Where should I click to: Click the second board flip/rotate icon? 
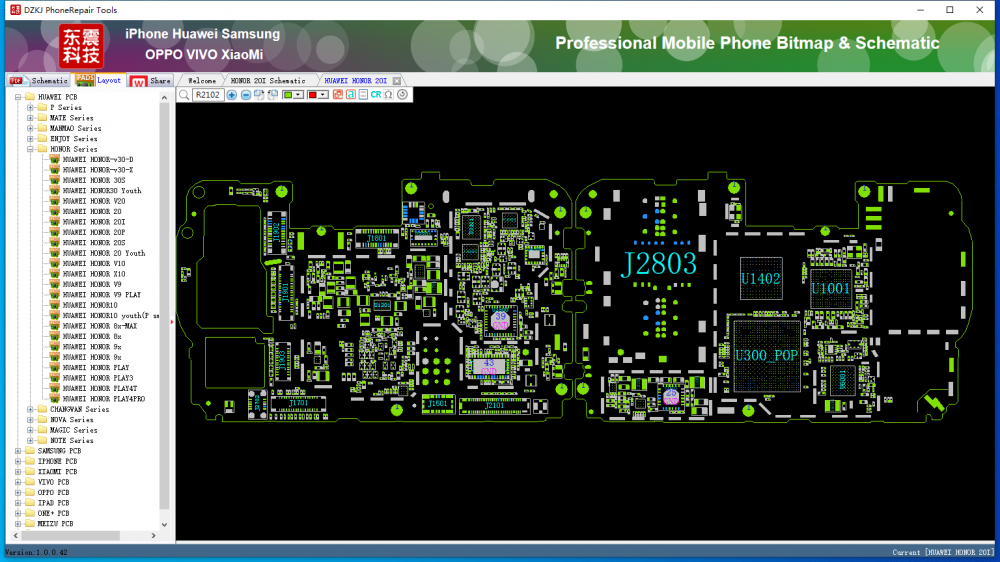(x=273, y=95)
